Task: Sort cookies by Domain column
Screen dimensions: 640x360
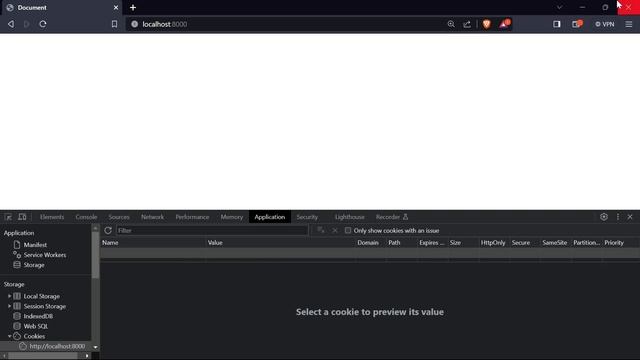Action: coord(371,242)
